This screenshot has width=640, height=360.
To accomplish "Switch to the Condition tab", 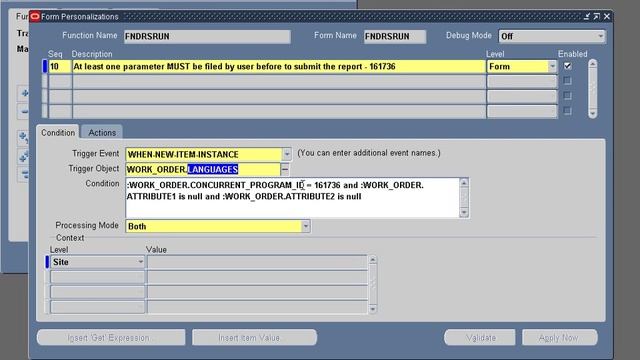I will click(58, 133).
